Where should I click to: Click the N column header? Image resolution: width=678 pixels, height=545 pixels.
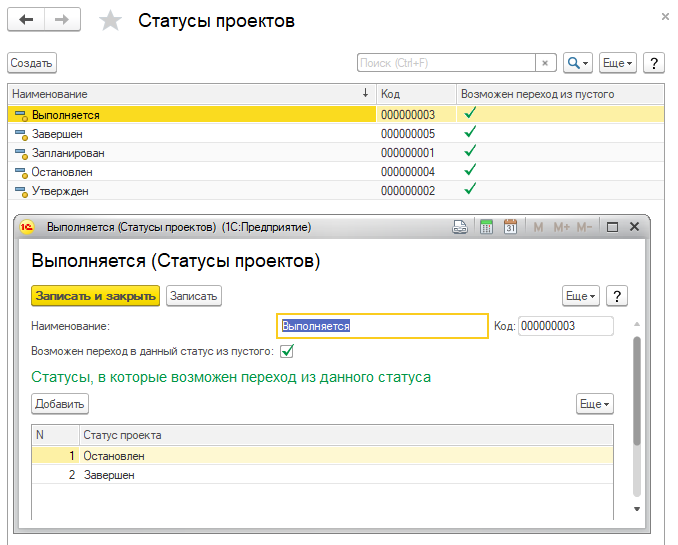point(55,435)
